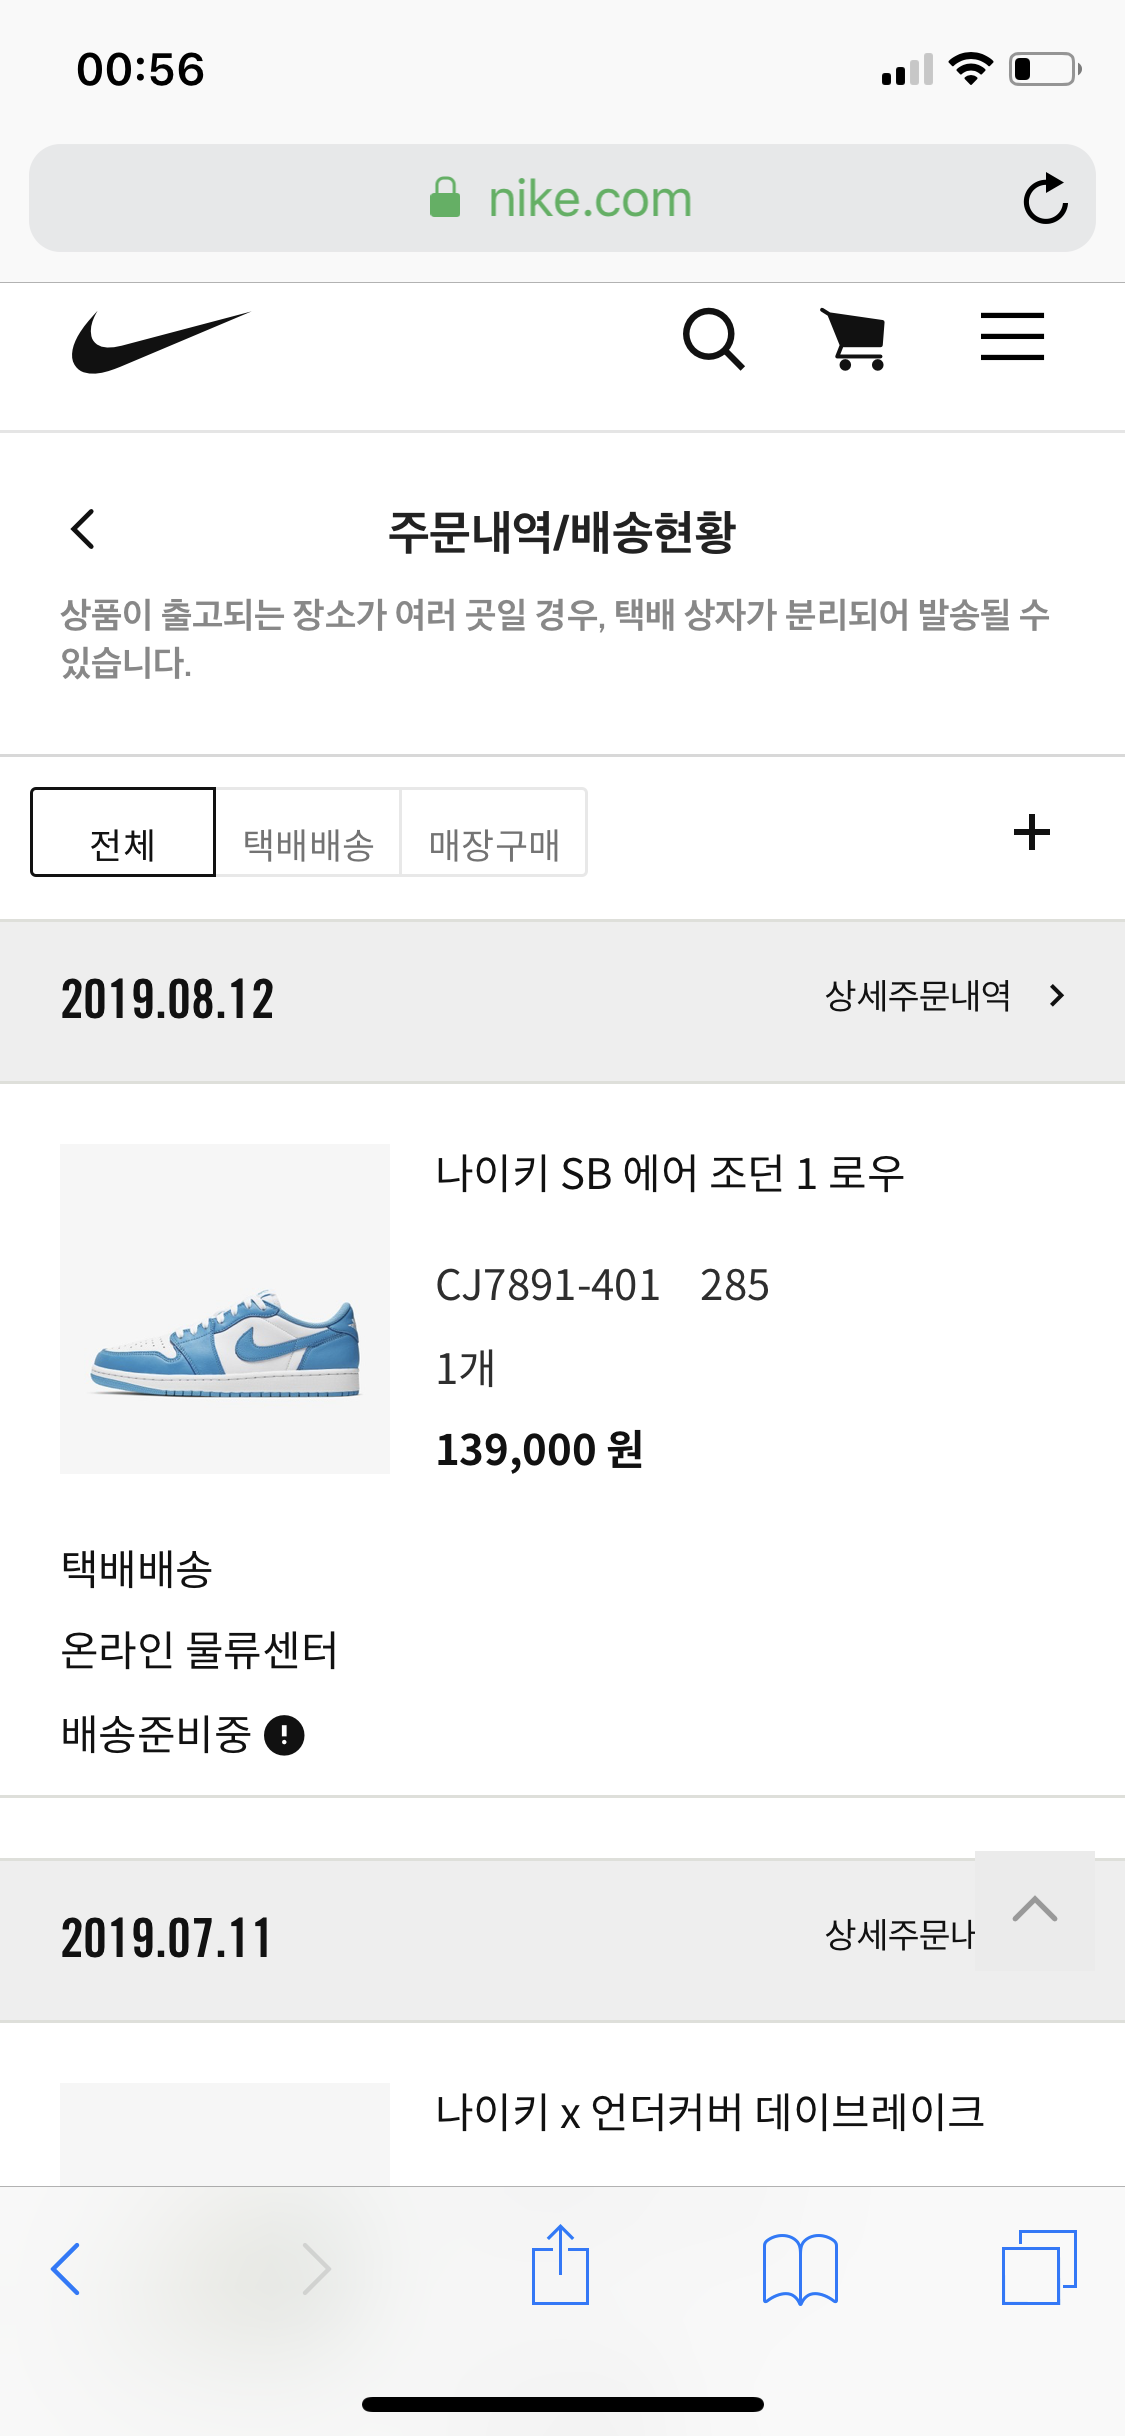Open the blue Jordan 1 Low thumbnail
The width and height of the screenshot is (1125, 2436).
click(x=225, y=1308)
